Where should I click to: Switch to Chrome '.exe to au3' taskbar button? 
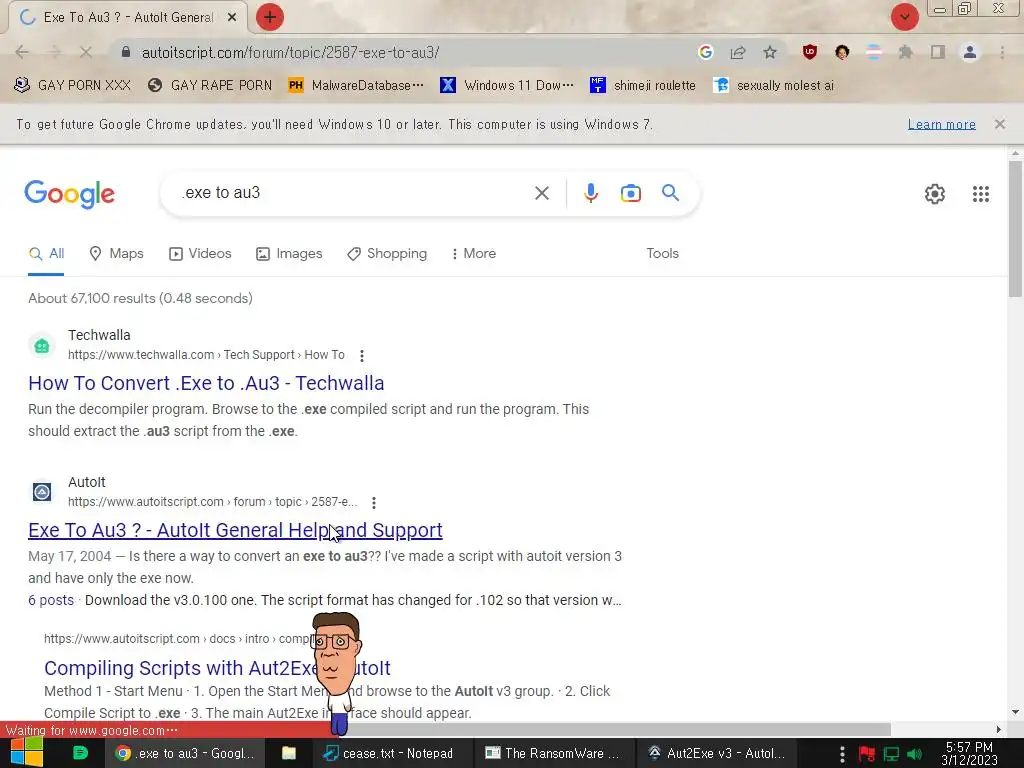184,753
